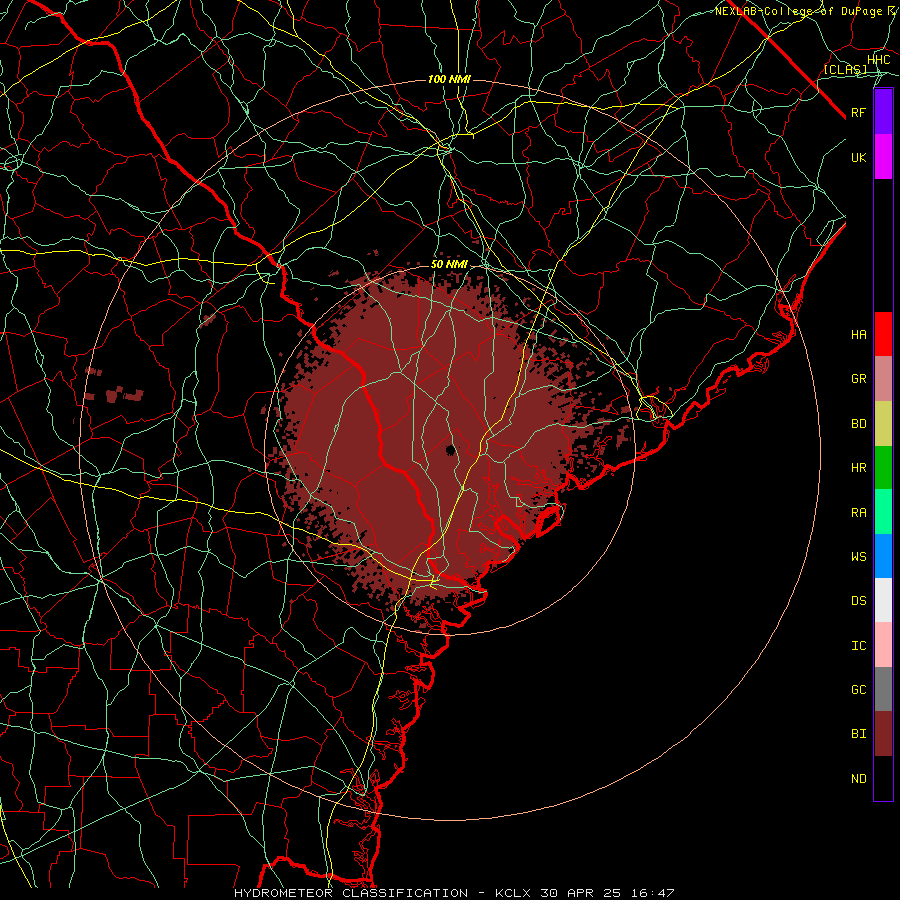Click the 100 NMI range ring label

[449, 79]
